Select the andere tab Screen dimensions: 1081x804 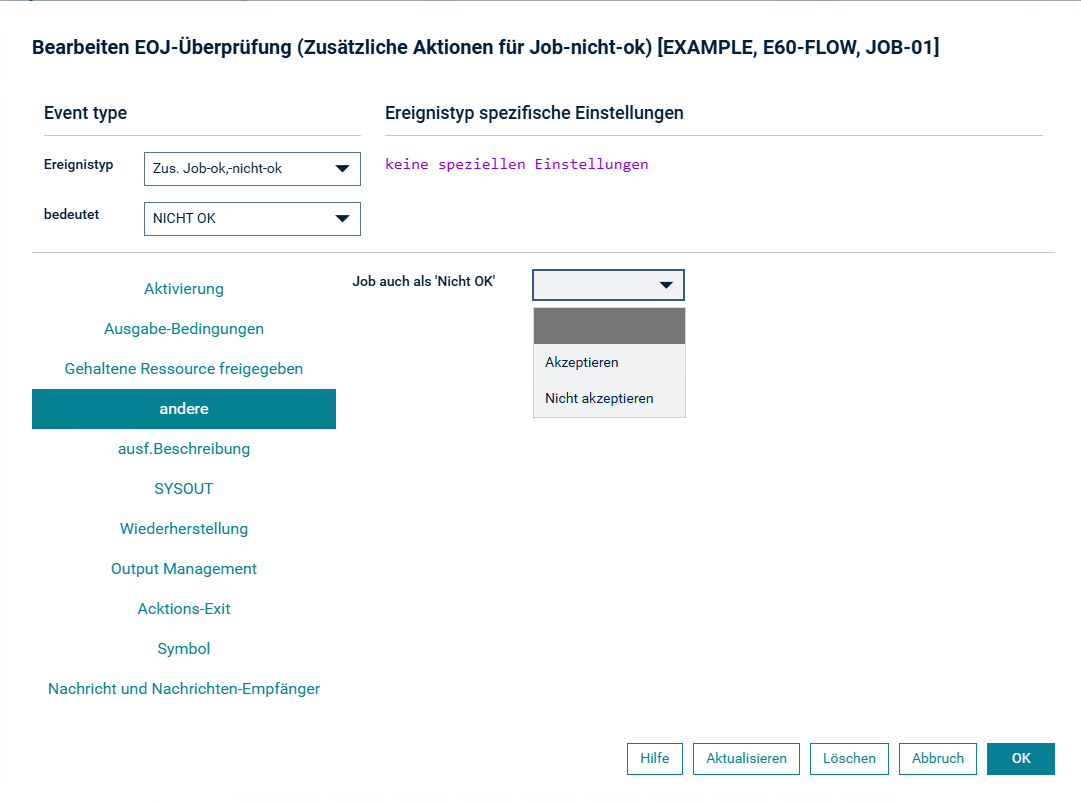[184, 409]
